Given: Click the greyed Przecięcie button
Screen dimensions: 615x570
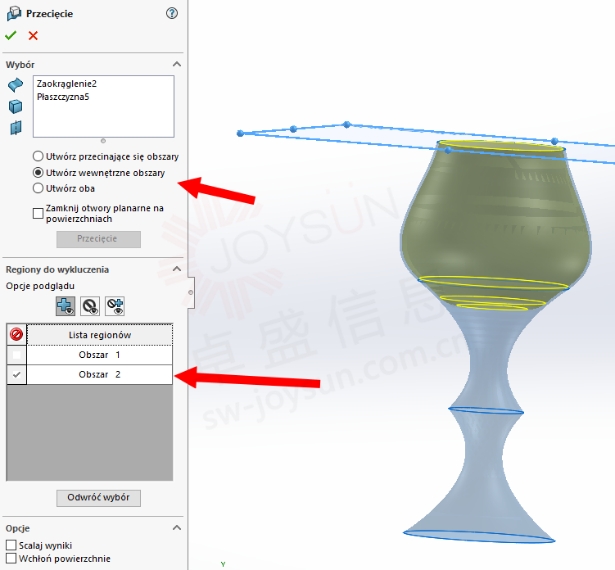Looking at the screenshot, I should (x=98, y=239).
